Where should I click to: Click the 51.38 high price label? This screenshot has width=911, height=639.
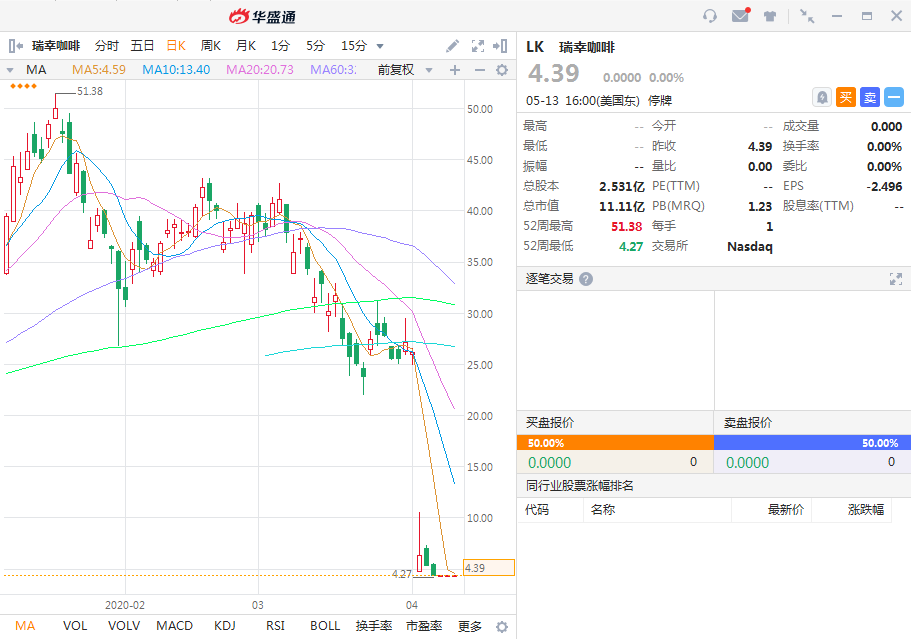pyautogui.click(x=90, y=91)
